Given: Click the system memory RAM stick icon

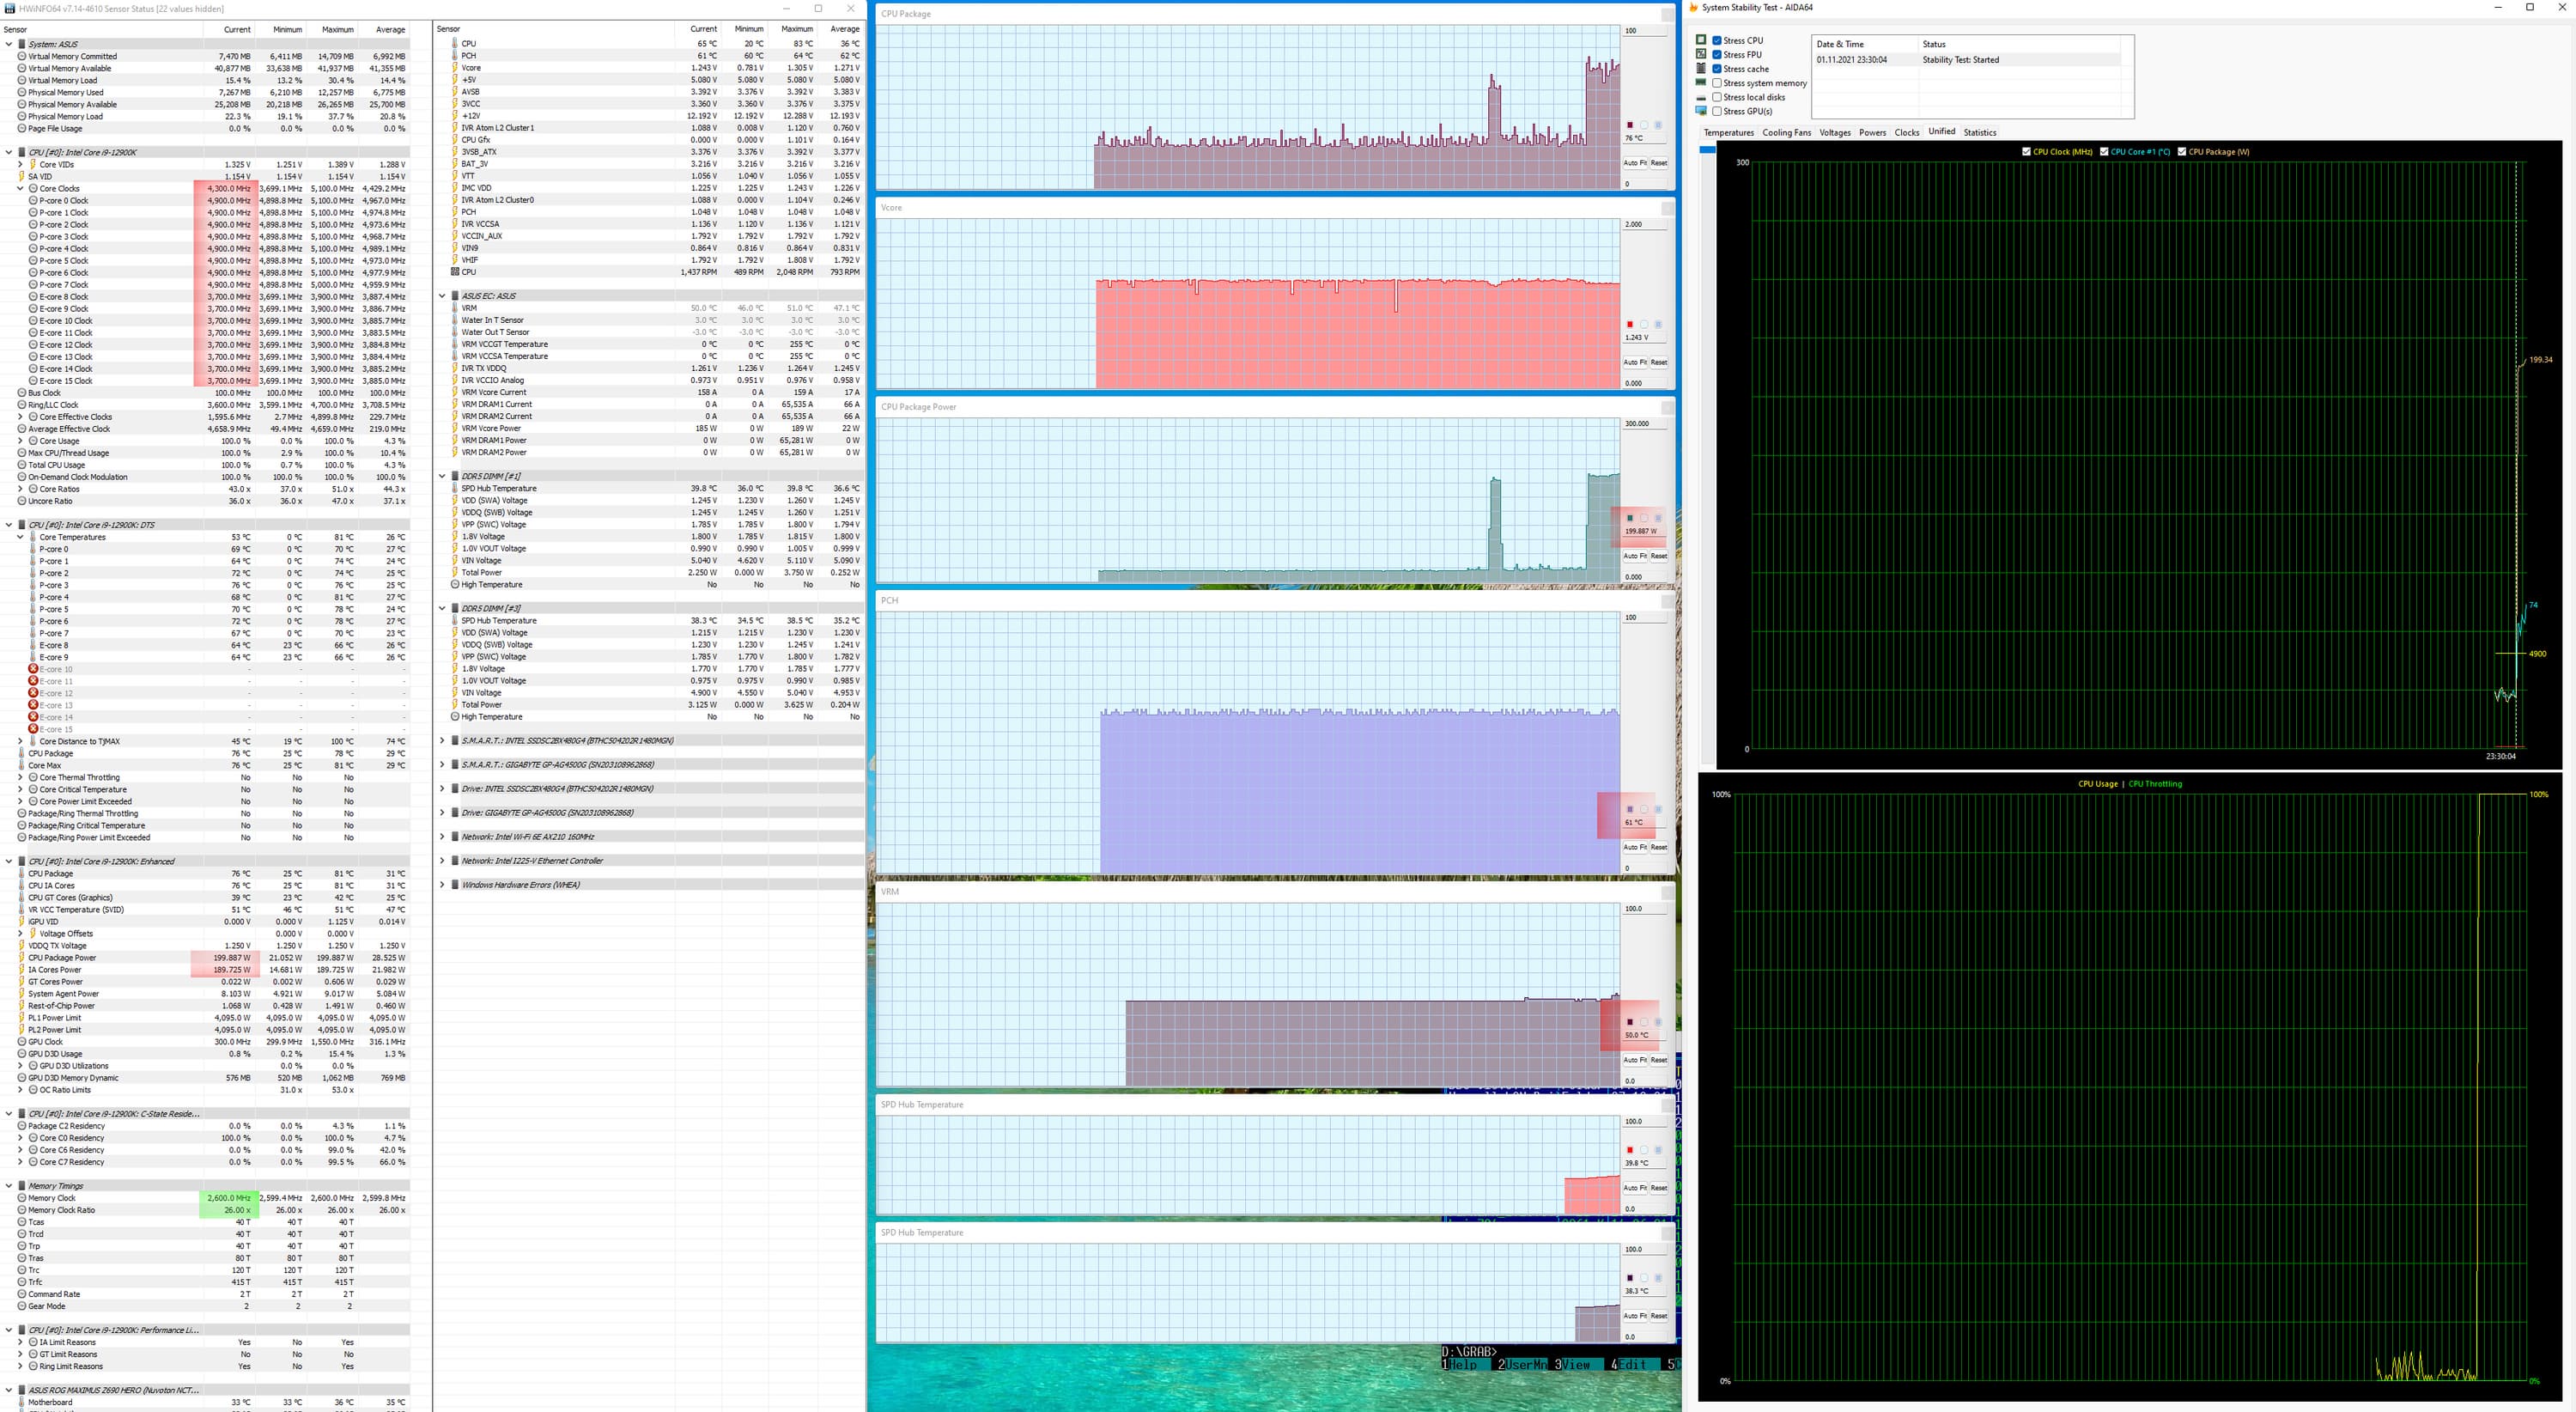Looking at the screenshot, I should 1701,83.
